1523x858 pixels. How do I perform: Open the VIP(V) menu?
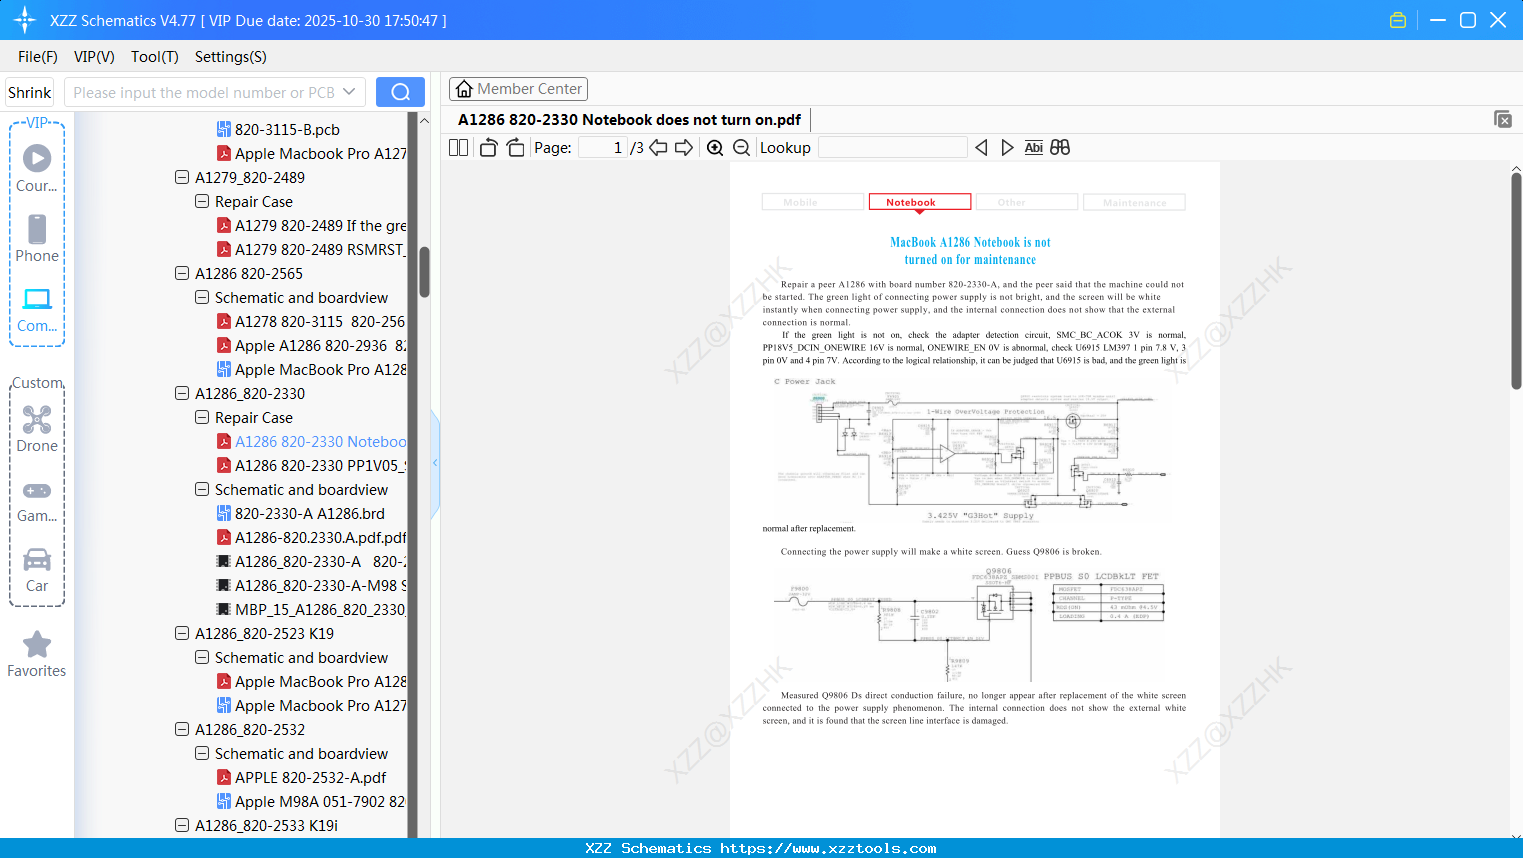tap(94, 57)
